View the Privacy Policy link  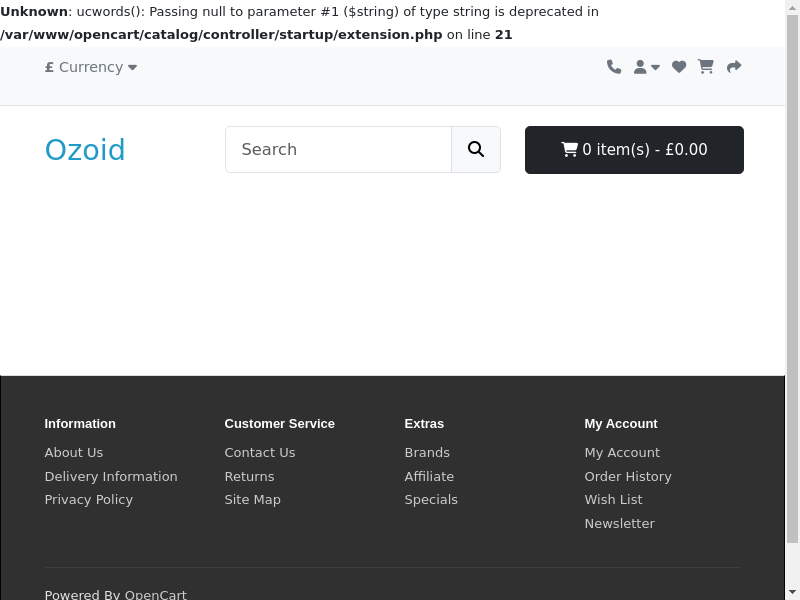[x=89, y=499]
